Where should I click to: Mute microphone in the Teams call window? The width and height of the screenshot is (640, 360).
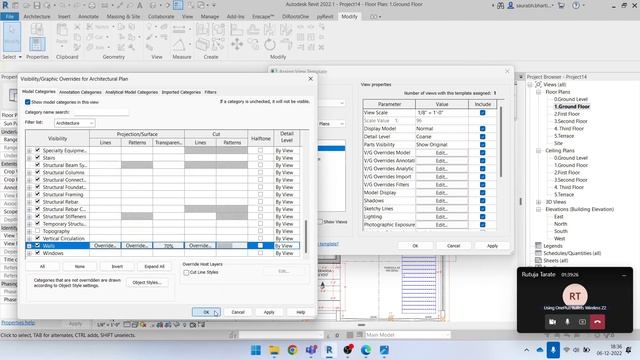pos(567,322)
